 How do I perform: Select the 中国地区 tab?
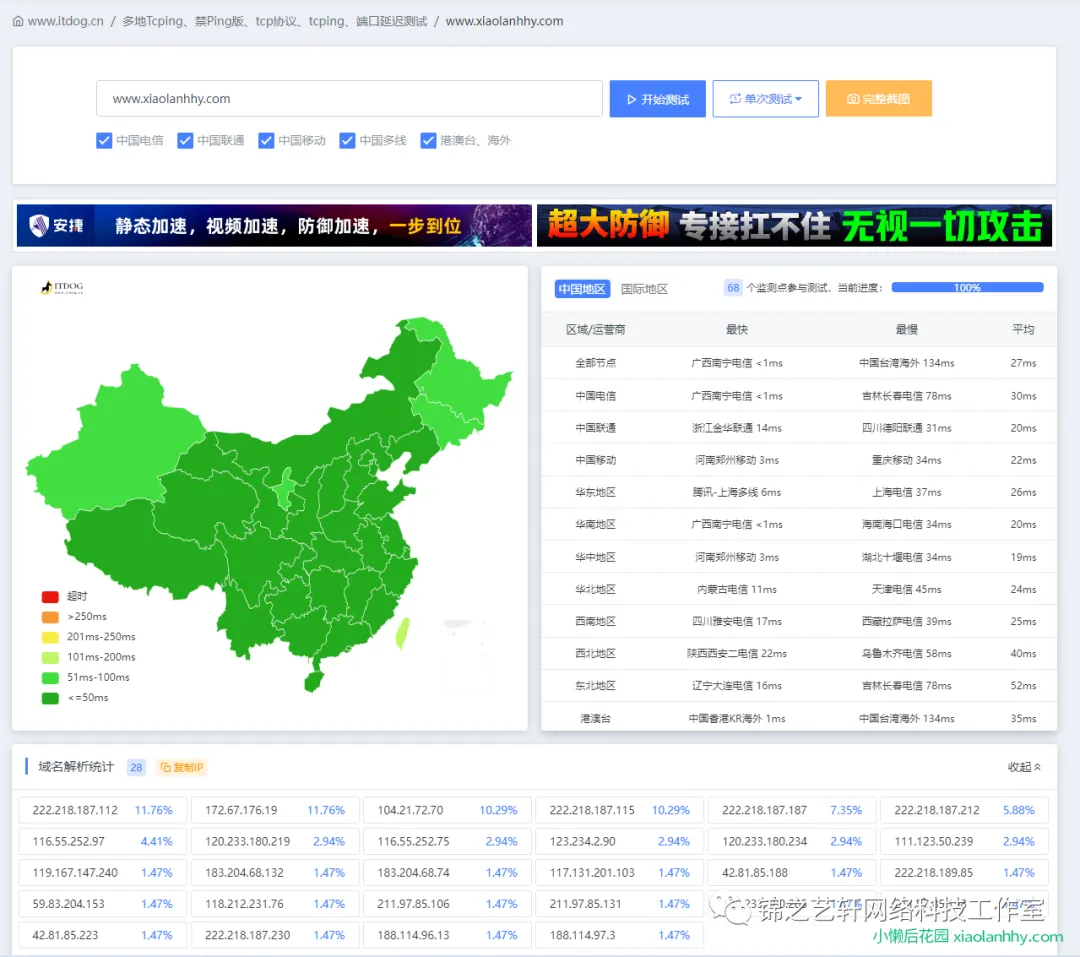[582, 289]
